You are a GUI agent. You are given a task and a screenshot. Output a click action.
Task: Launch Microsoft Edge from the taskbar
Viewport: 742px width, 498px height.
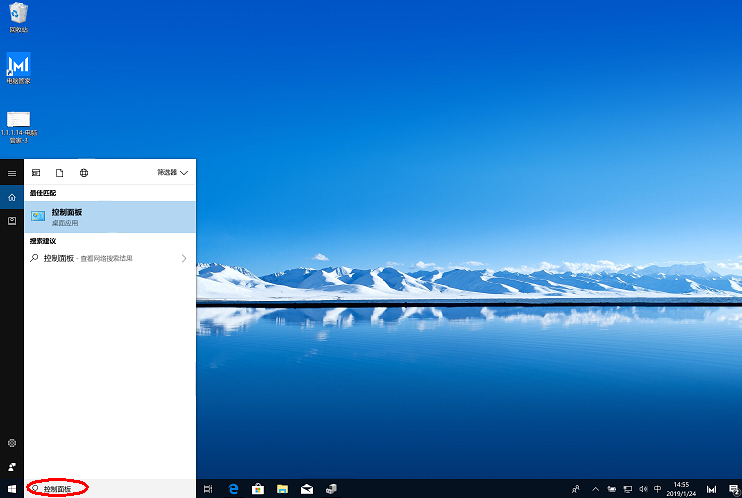[x=233, y=489]
